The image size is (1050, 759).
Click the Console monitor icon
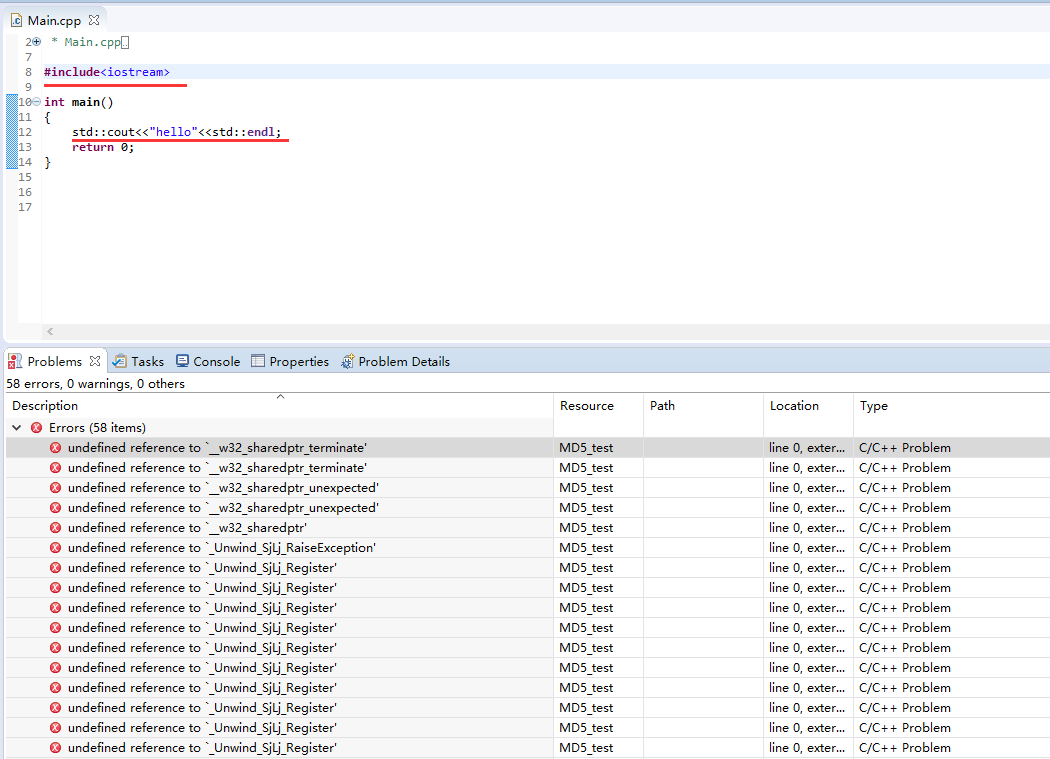point(182,361)
